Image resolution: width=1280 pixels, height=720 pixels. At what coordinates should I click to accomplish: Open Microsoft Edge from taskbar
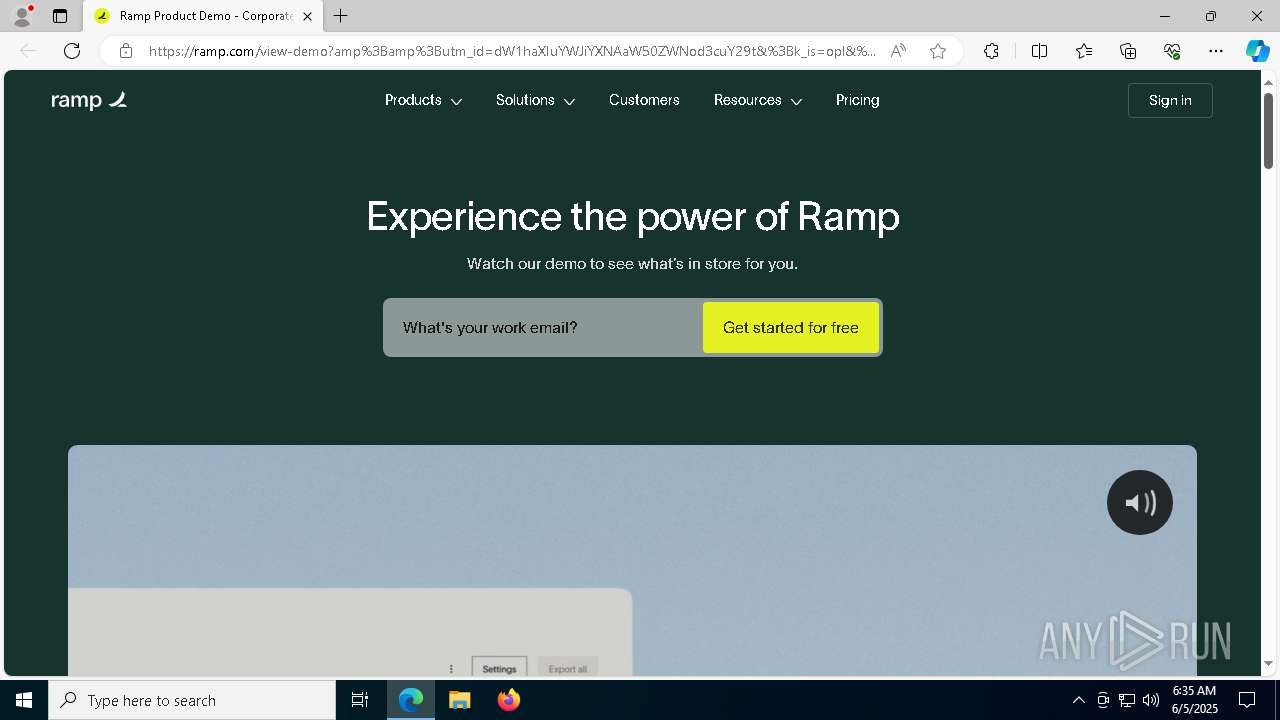click(411, 700)
